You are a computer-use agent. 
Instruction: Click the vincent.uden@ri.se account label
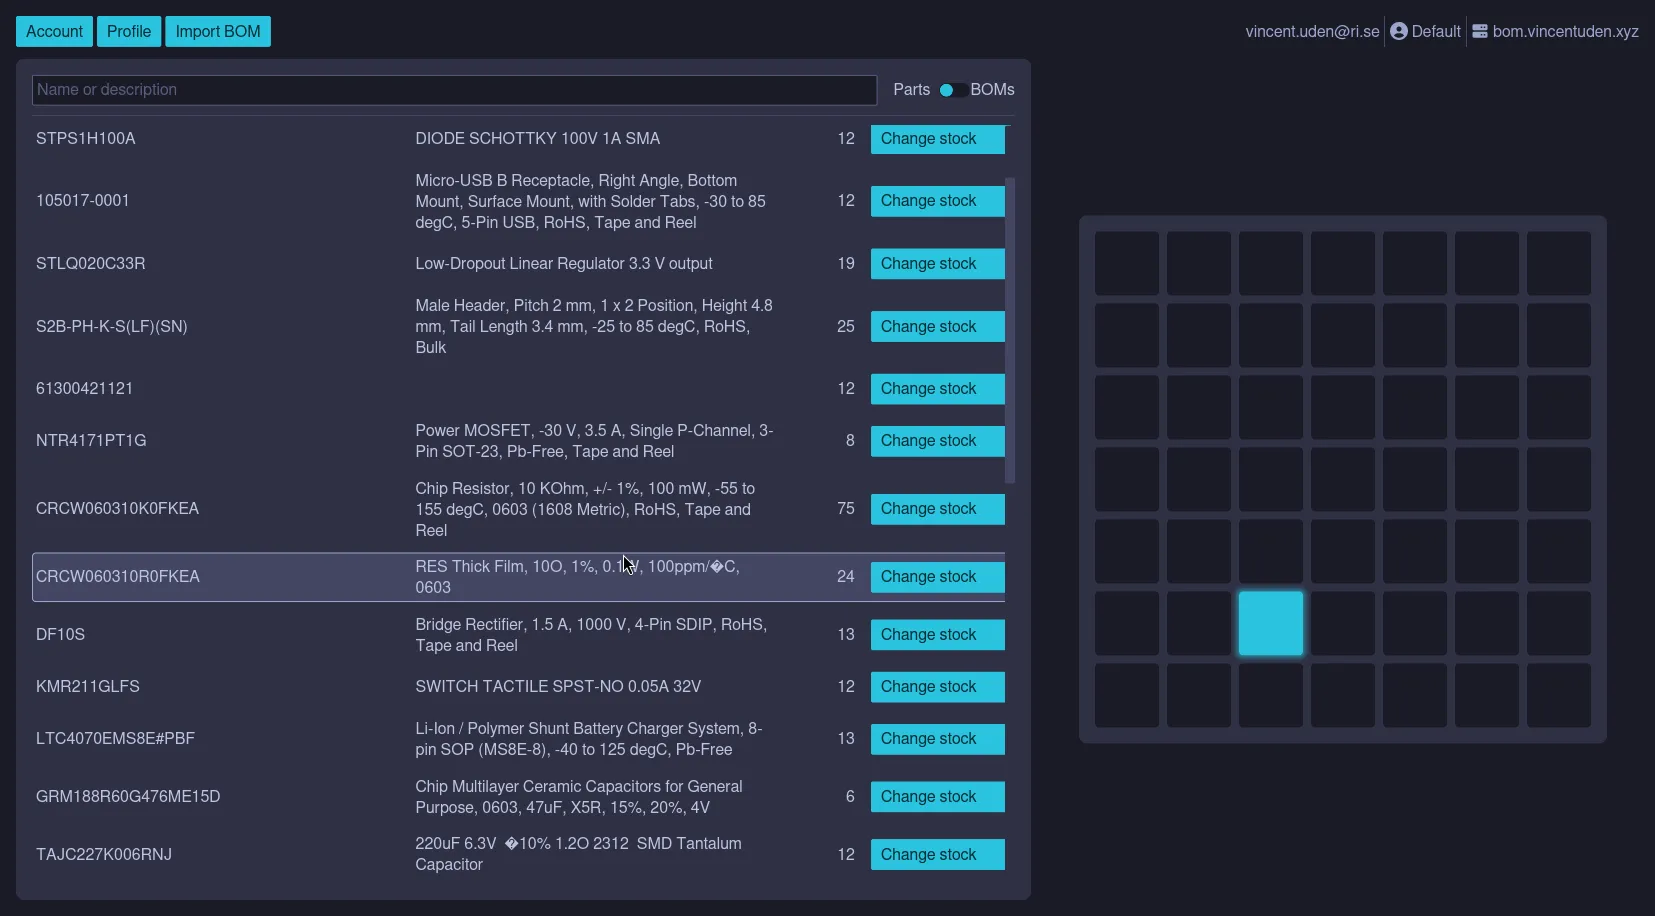point(1310,31)
